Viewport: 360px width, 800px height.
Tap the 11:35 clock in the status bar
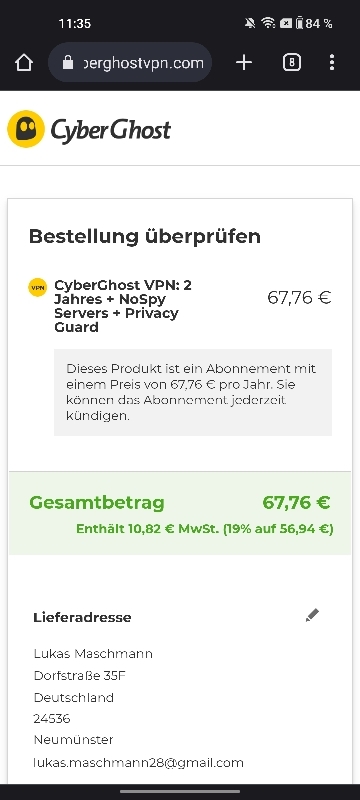coord(74,23)
